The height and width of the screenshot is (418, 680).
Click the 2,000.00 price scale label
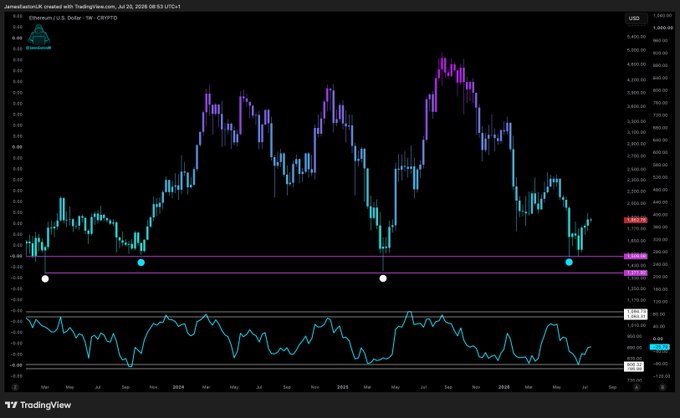click(x=636, y=203)
